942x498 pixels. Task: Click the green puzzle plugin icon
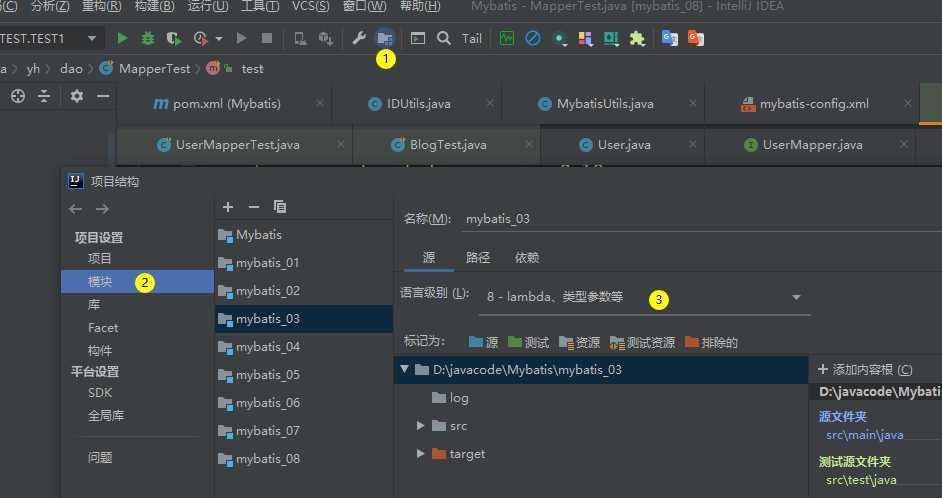[x=637, y=38]
